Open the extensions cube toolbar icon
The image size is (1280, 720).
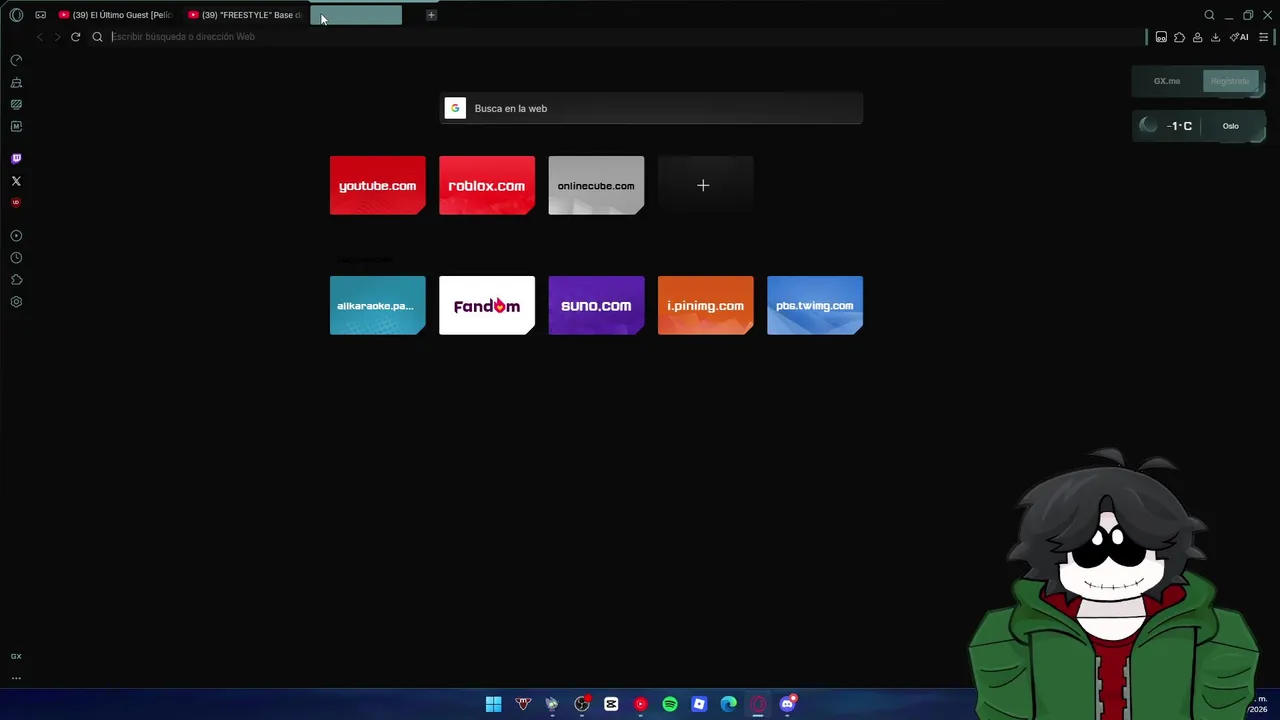pyautogui.click(x=1179, y=37)
